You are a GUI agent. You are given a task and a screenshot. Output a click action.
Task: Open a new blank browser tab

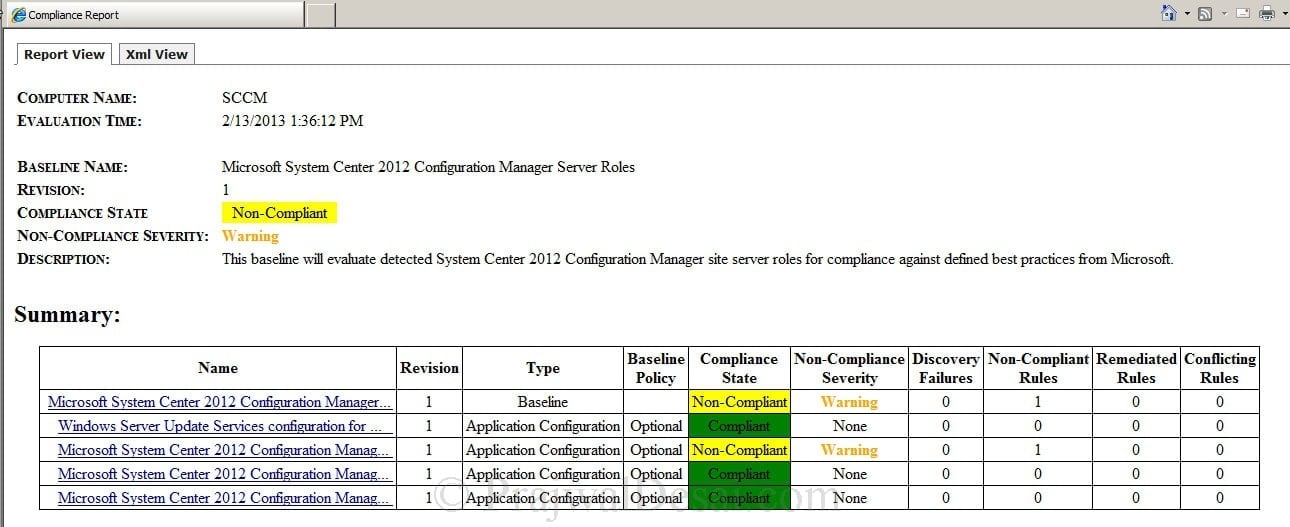click(320, 15)
